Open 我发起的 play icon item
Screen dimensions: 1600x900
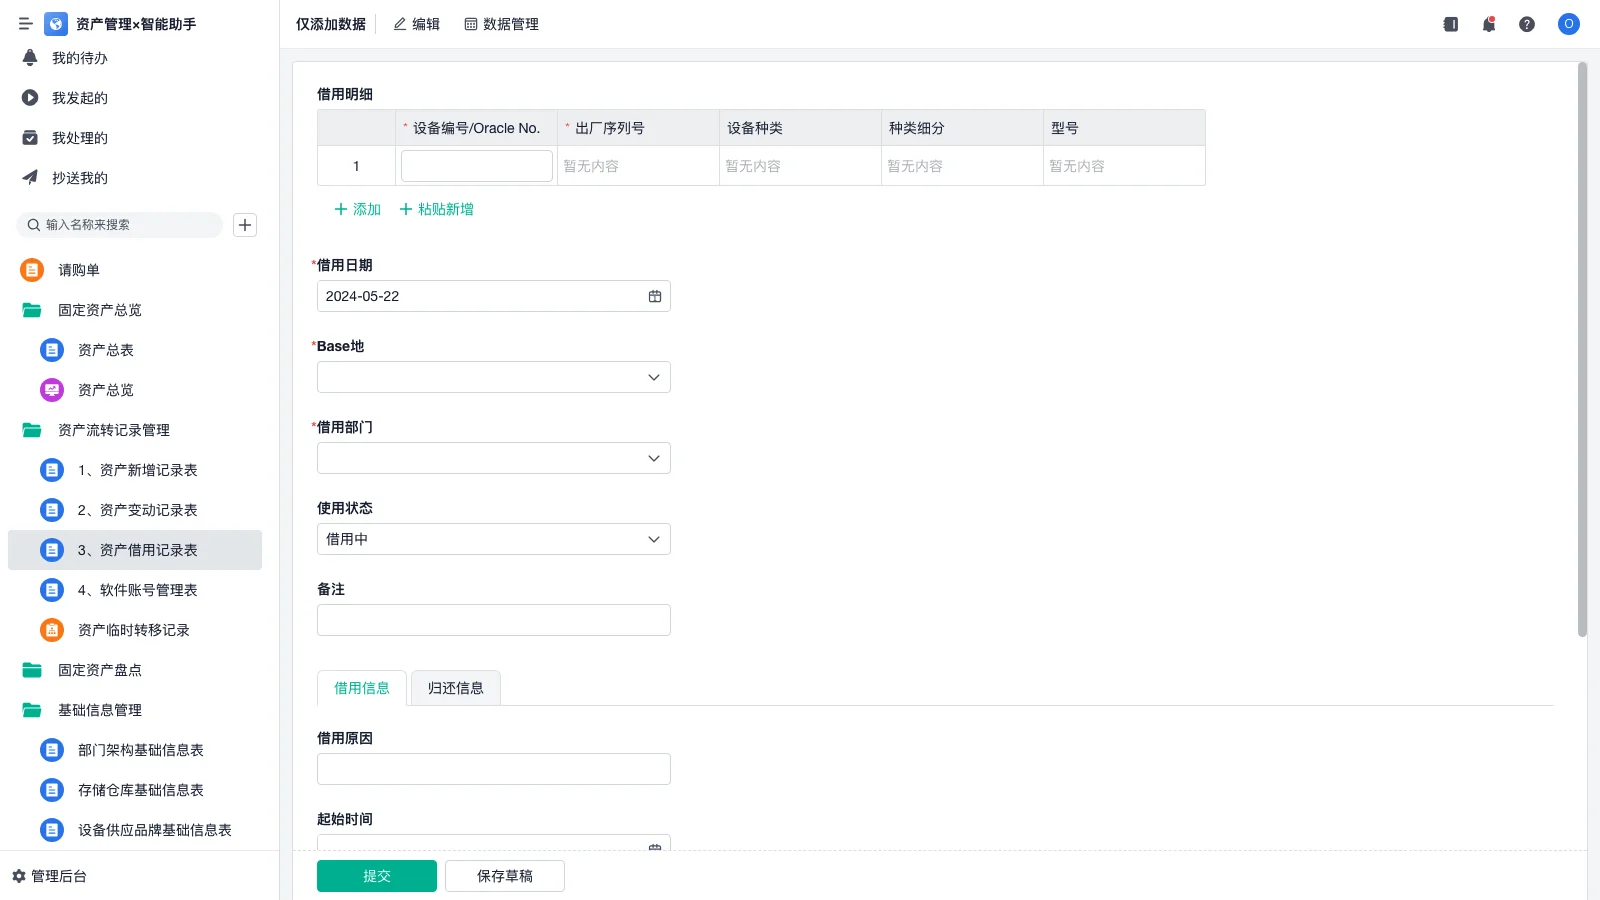[x=30, y=98]
